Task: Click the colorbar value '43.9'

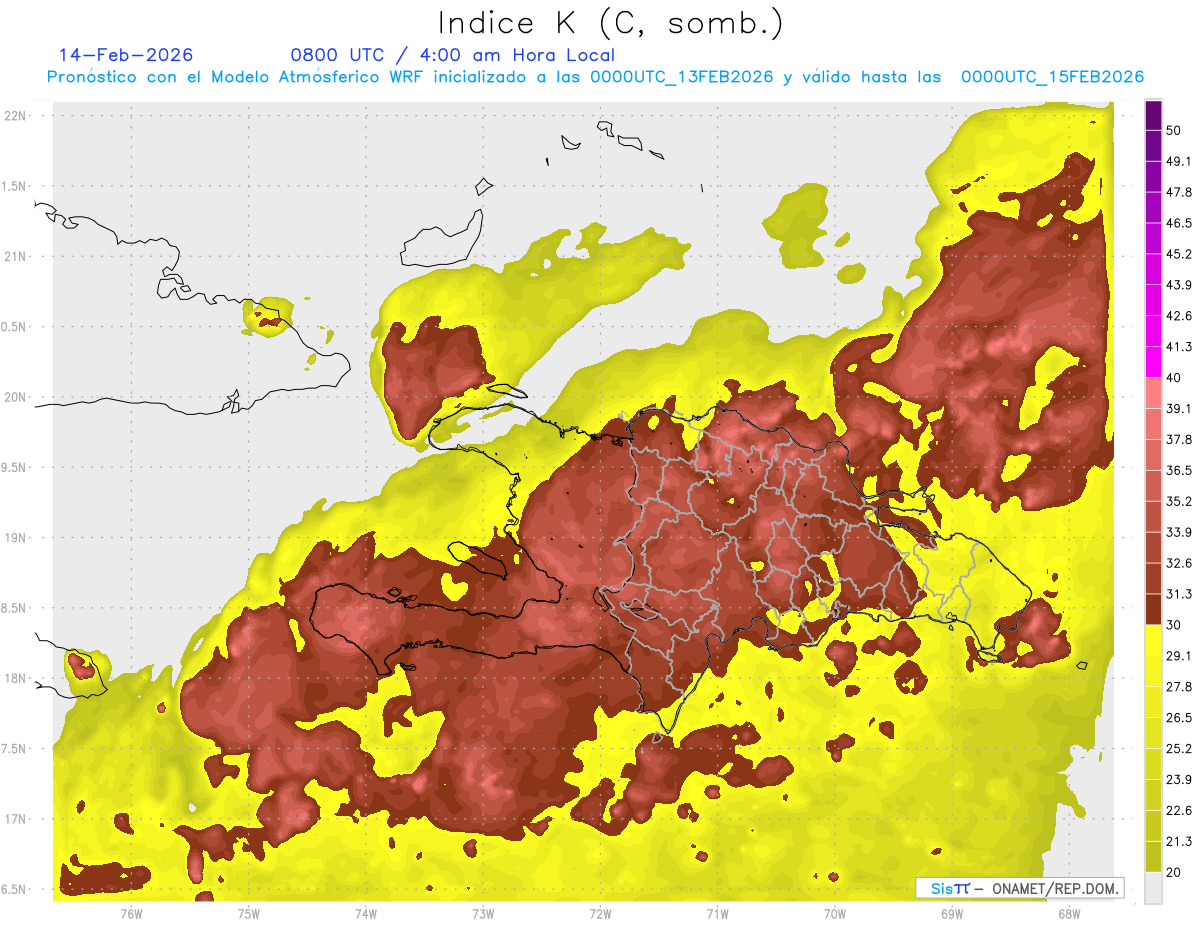Action: [x=1179, y=285]
